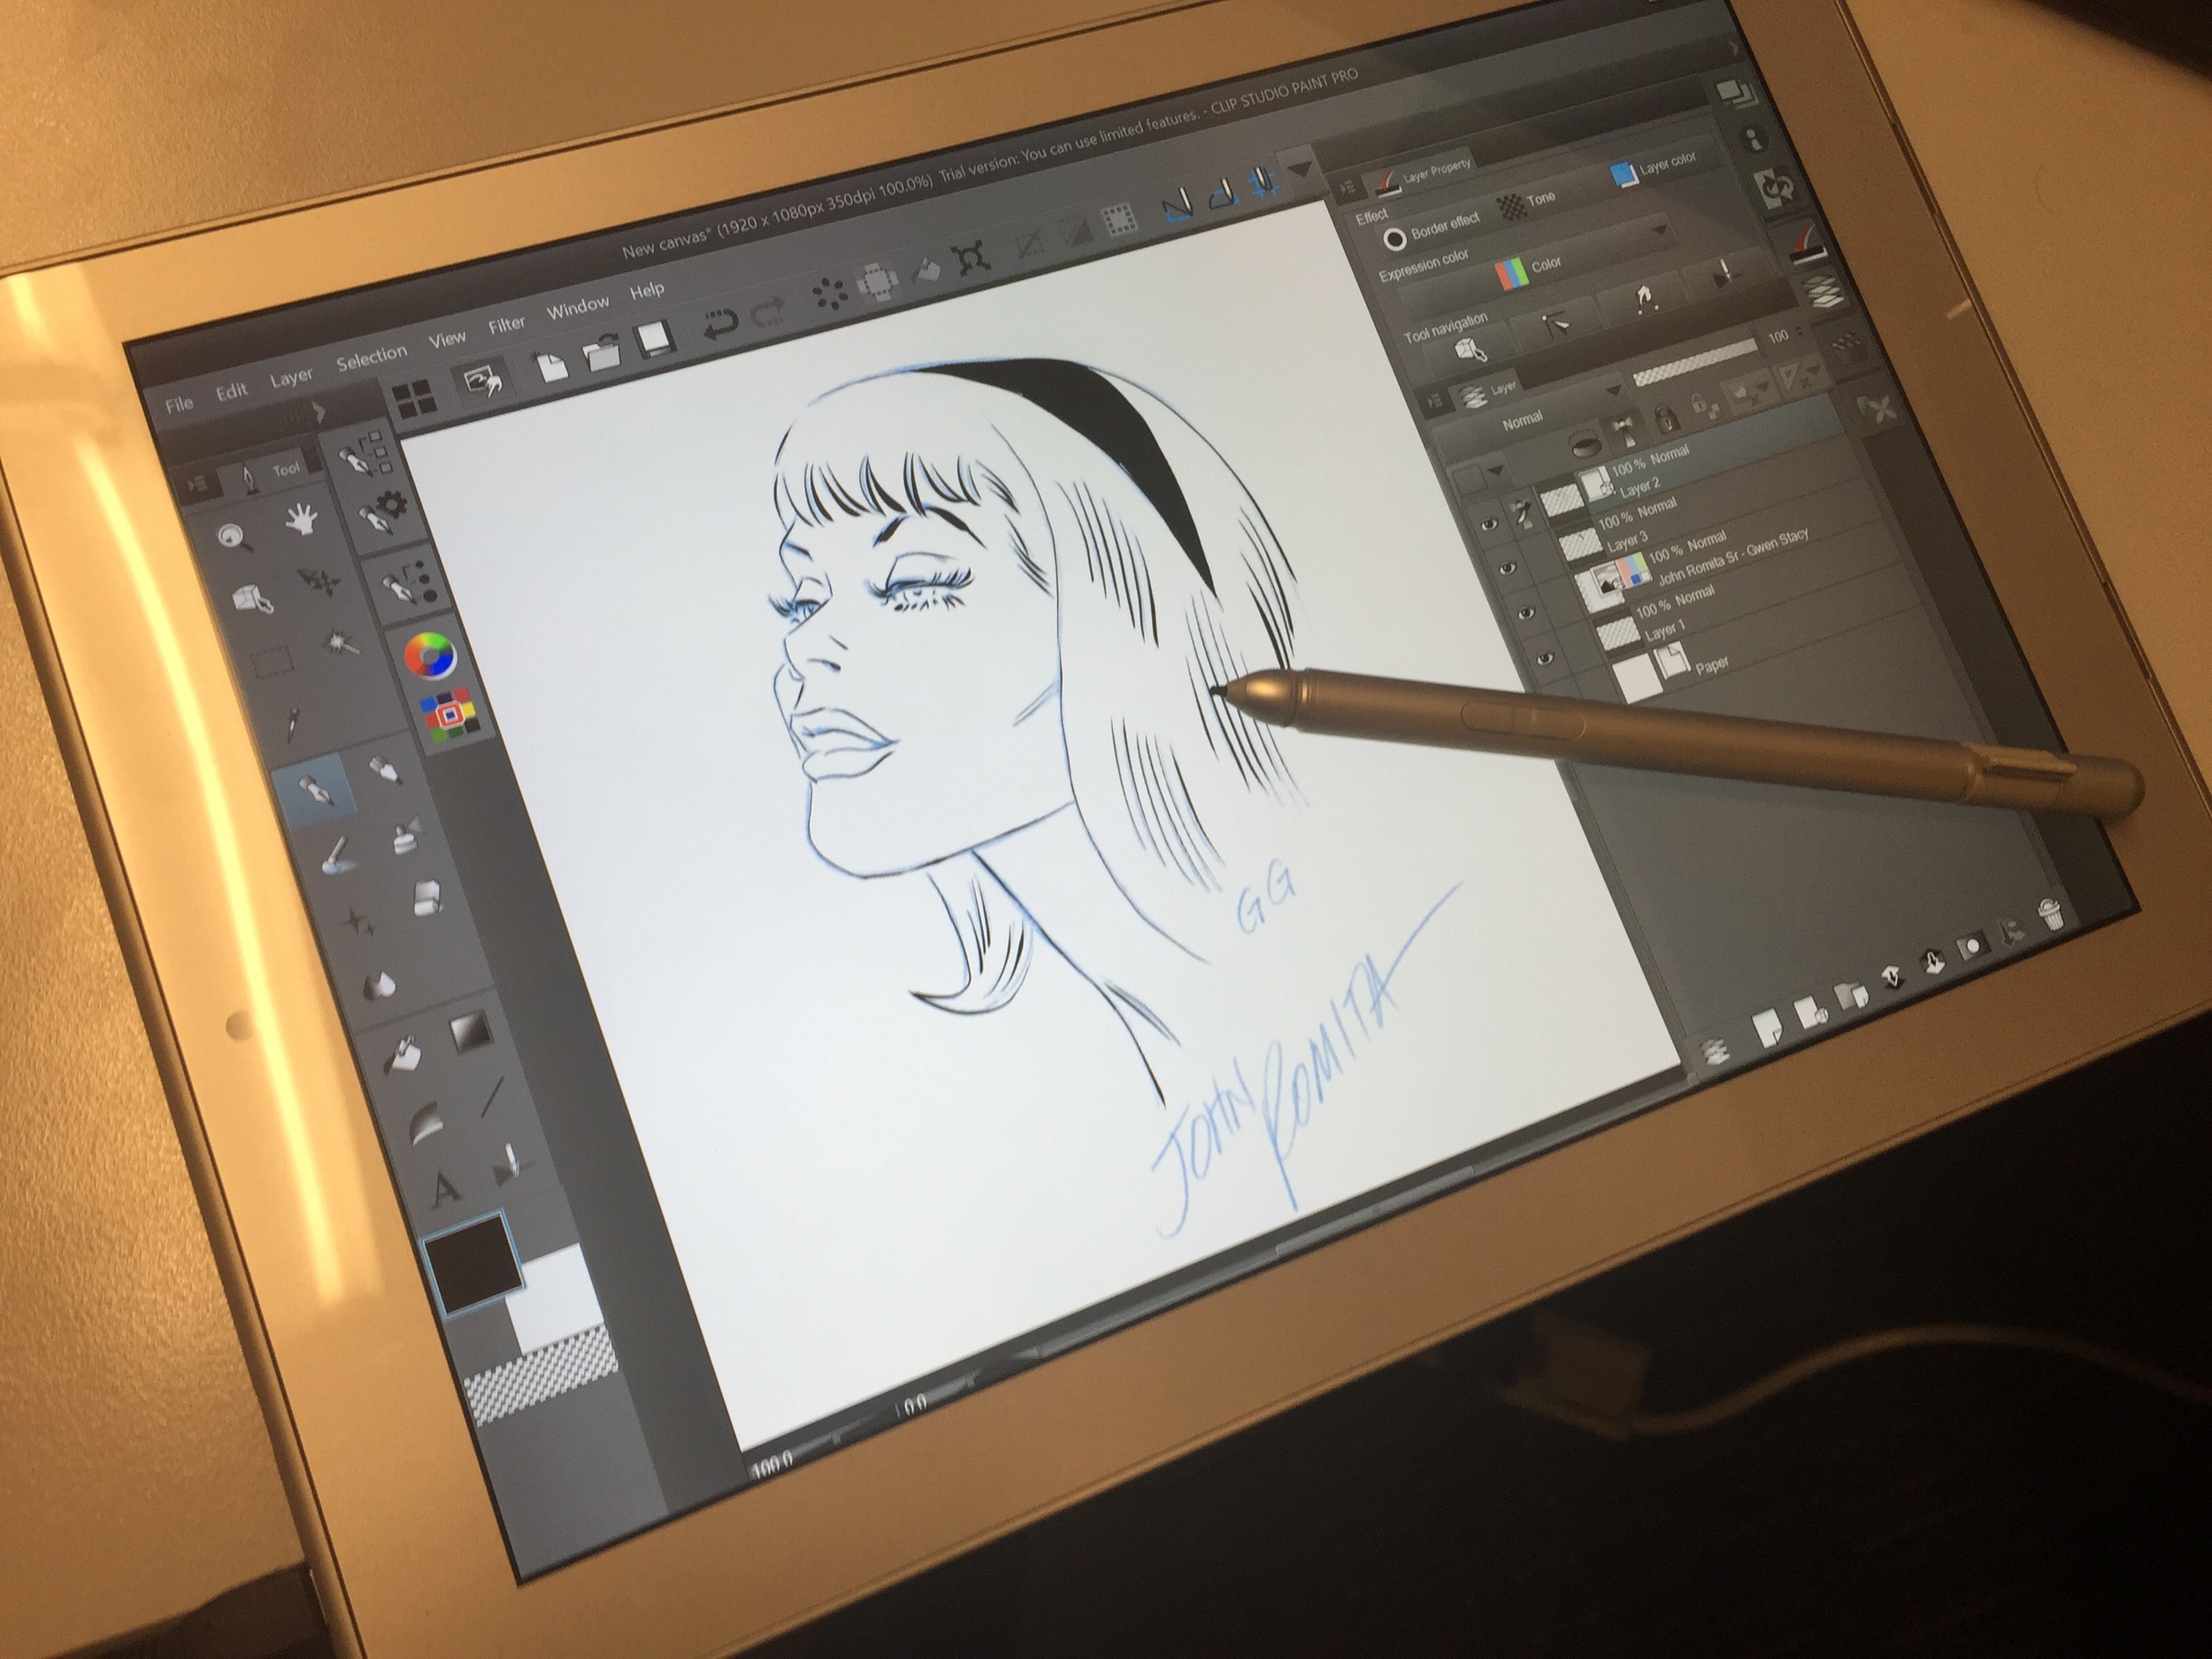Screen dimensions: 2212x1659
Task: Click the Redo arrow icon
Action: tap(768, 313)
